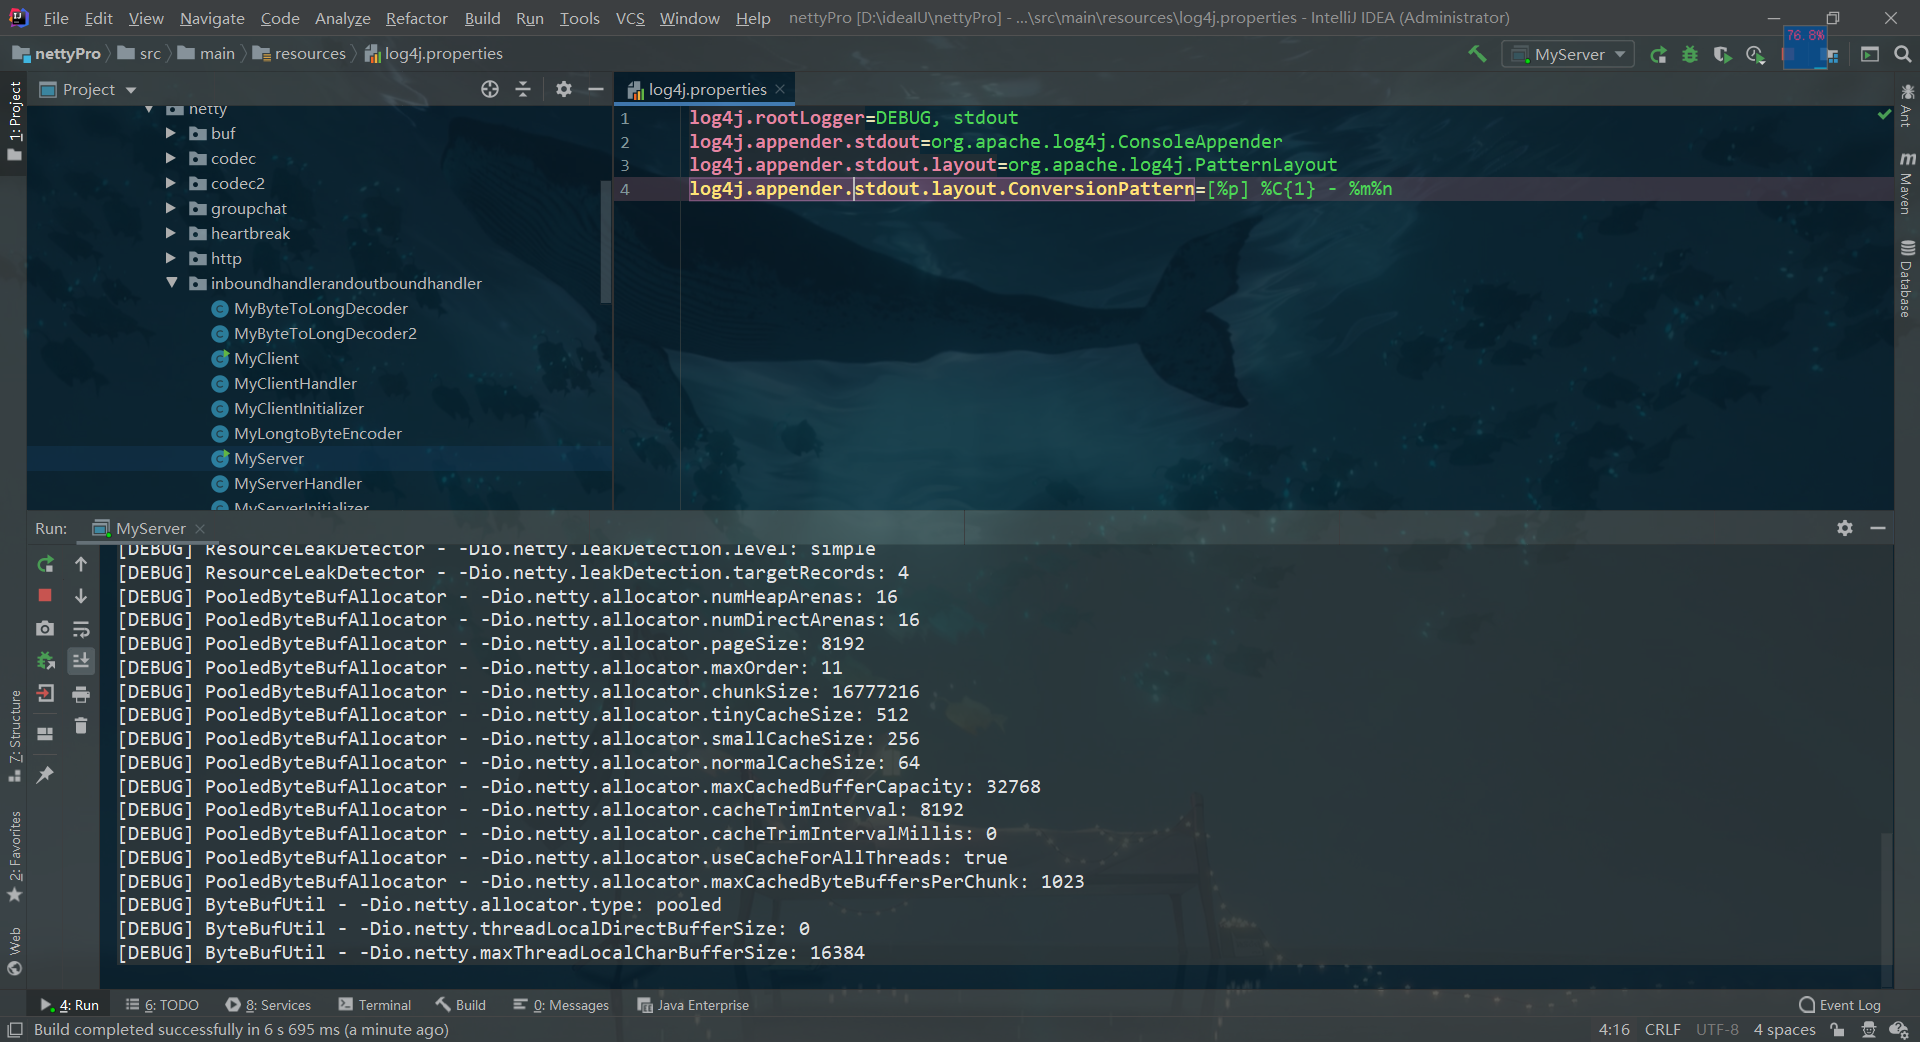Expand the heartbreak folder
The image size is (1920, 1042).
click(170, 233)
